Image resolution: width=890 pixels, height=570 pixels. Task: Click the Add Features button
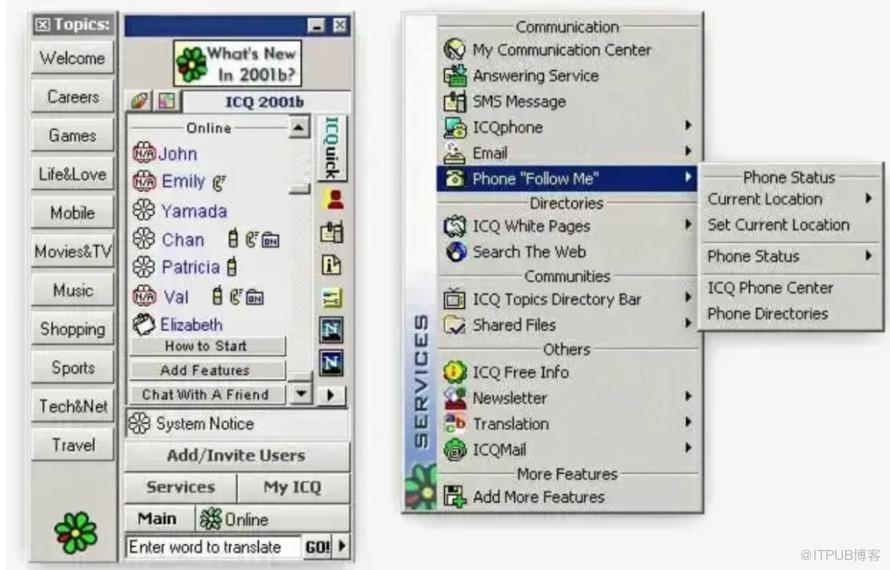click(x=206, y=370)
